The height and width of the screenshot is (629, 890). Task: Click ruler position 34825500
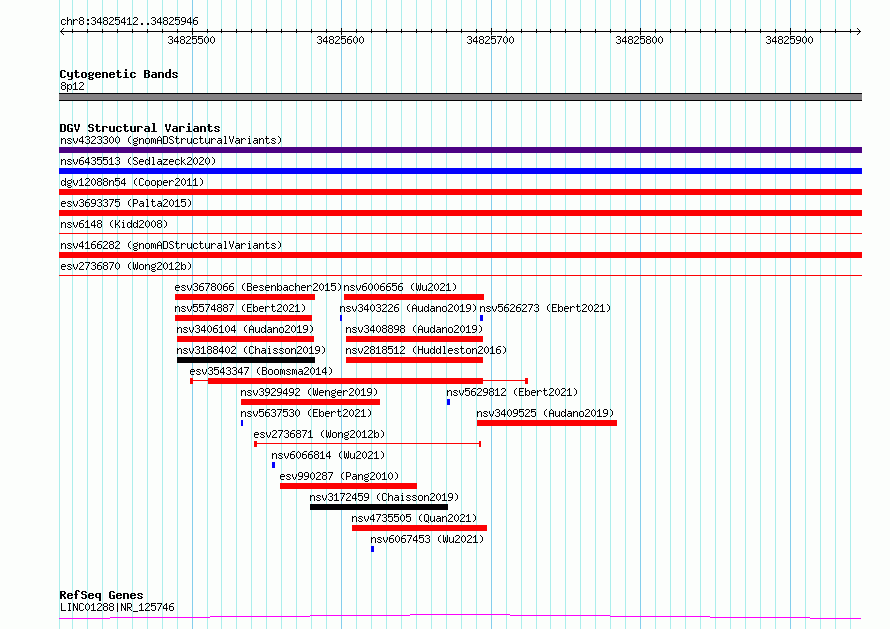pos(191,40)
